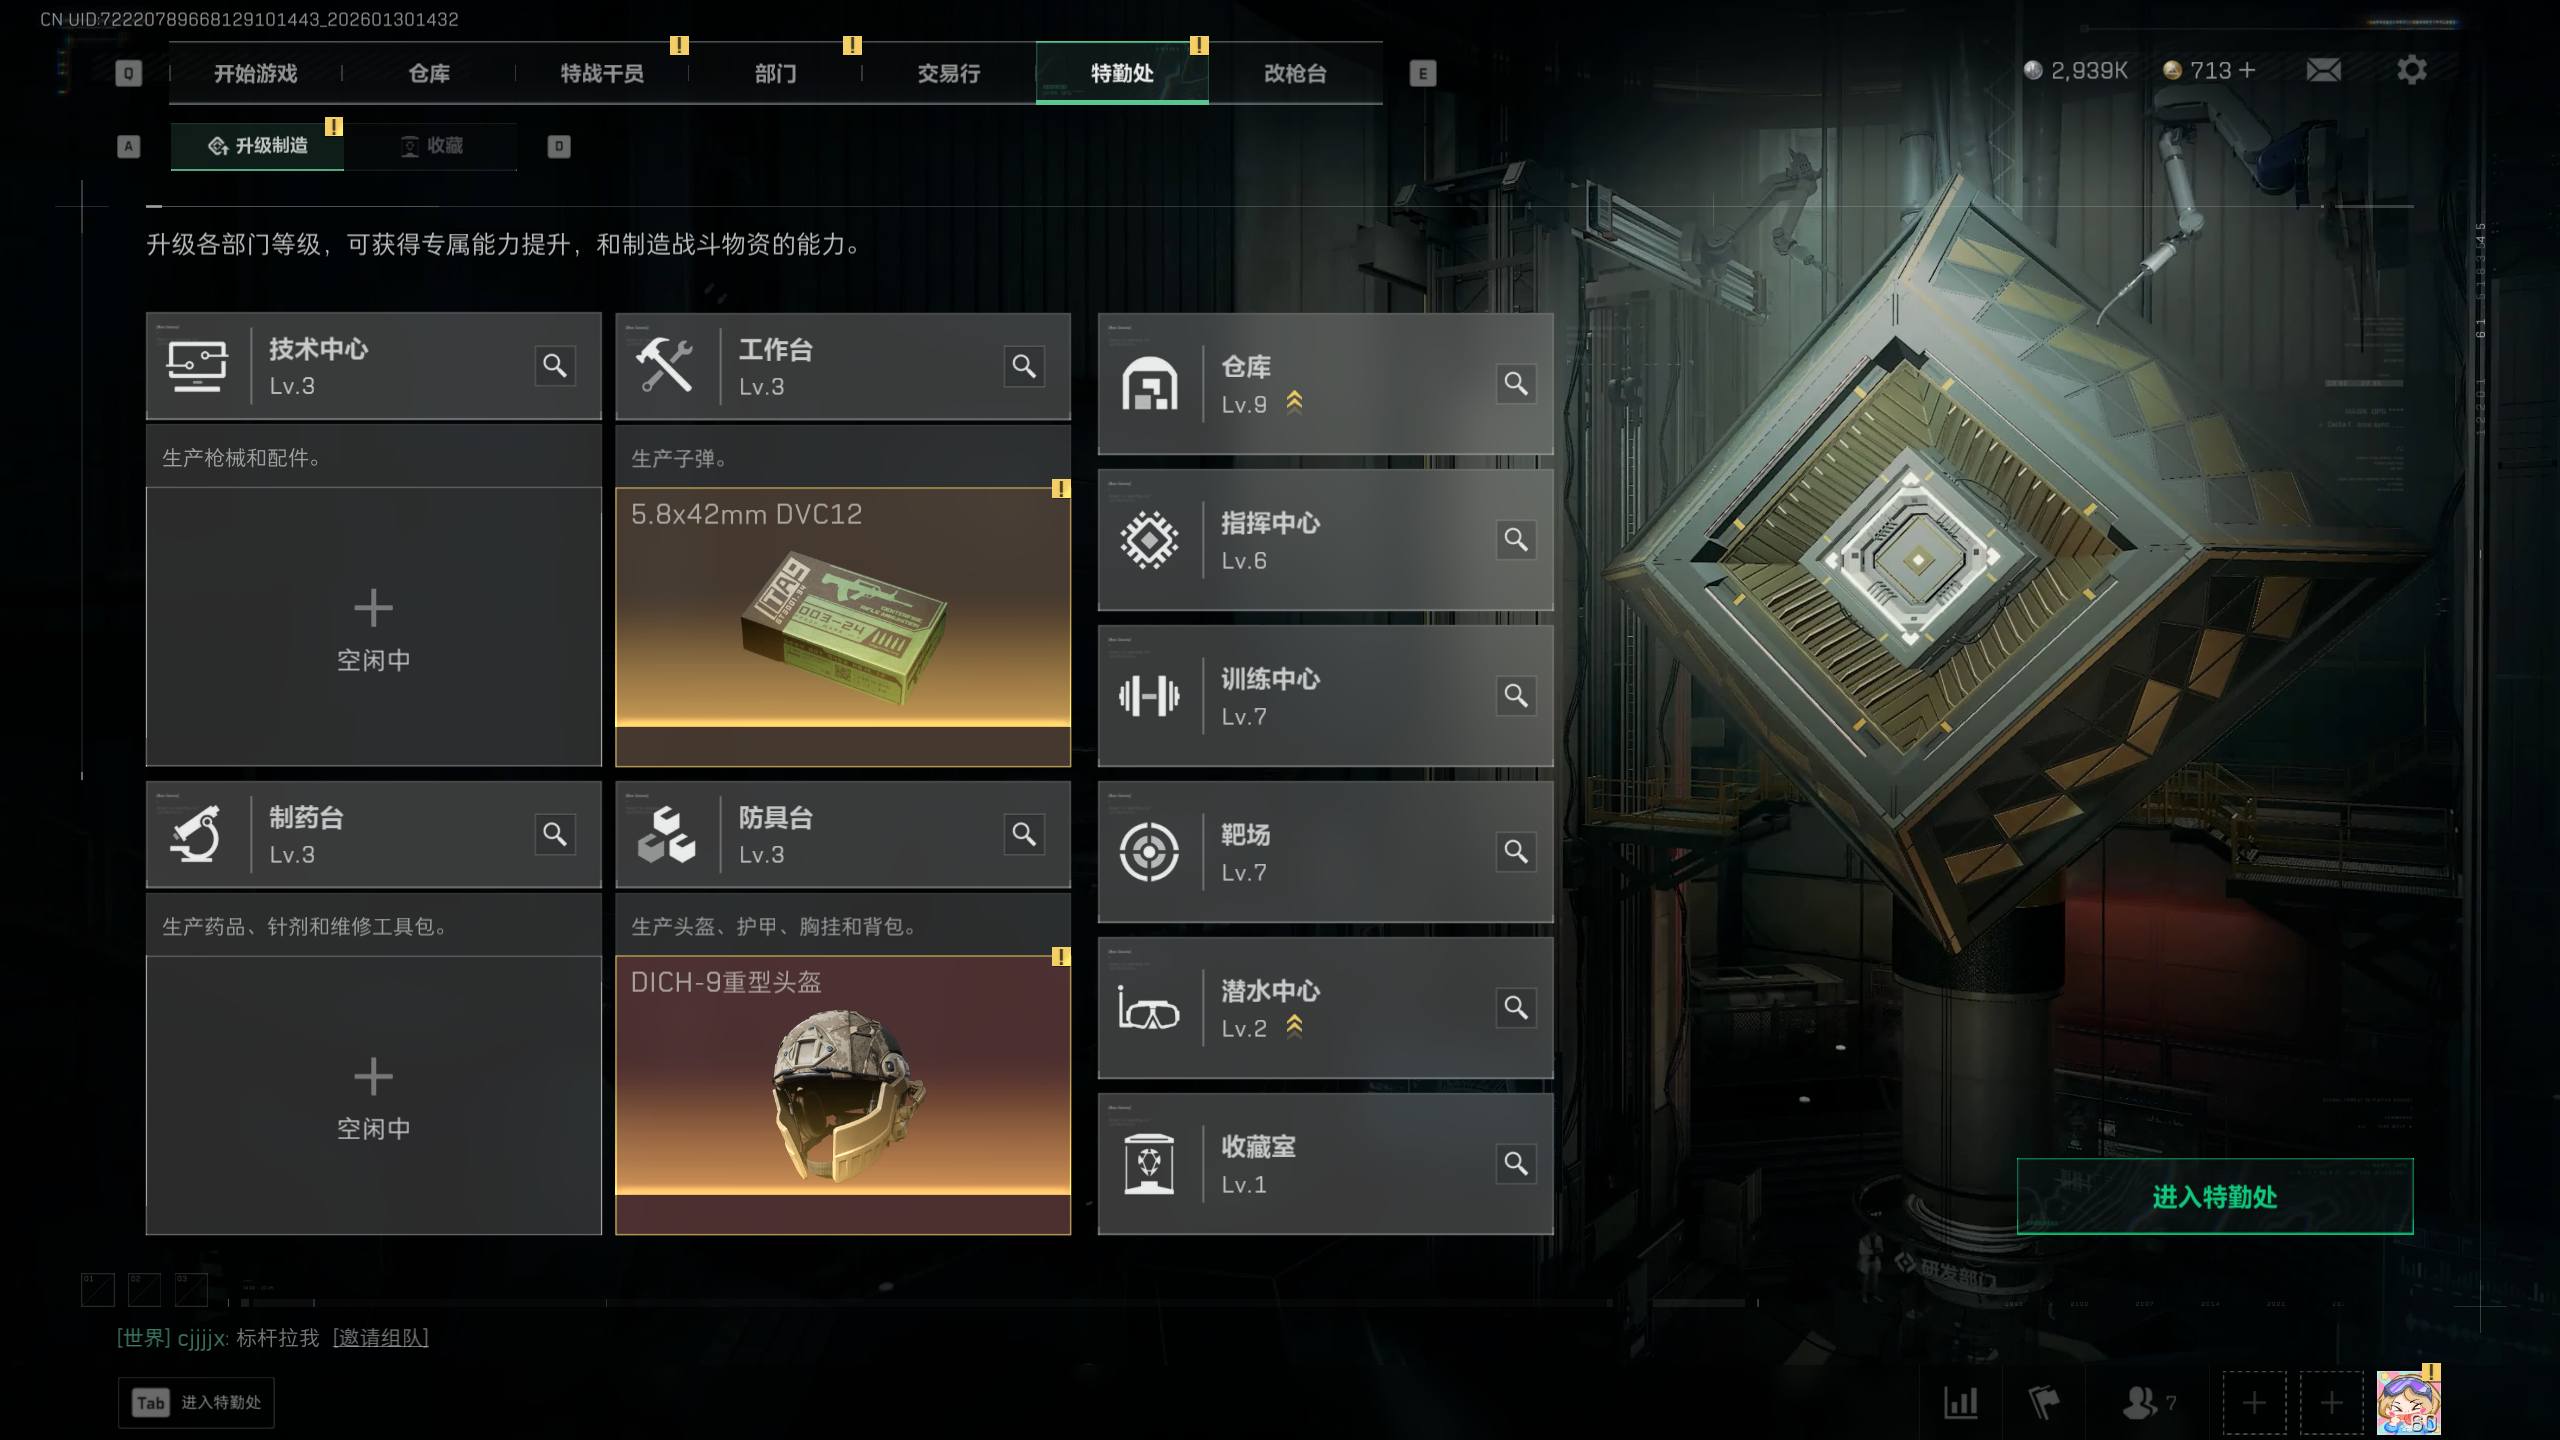The height and width of the screenshot is (1440, 2560).
Task: Click the flag icon in bottom bar
Action: [2044, 1403]
